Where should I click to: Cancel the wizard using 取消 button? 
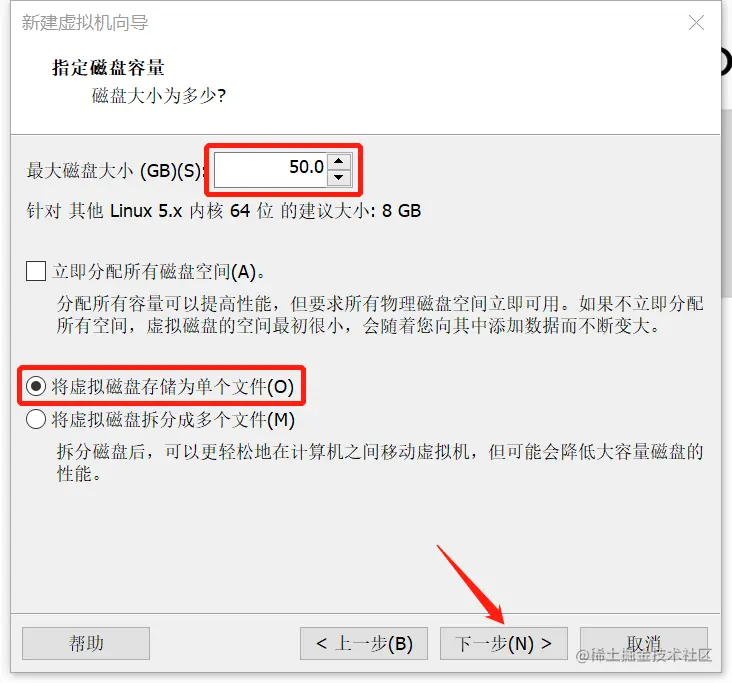[x=644, y=643]
